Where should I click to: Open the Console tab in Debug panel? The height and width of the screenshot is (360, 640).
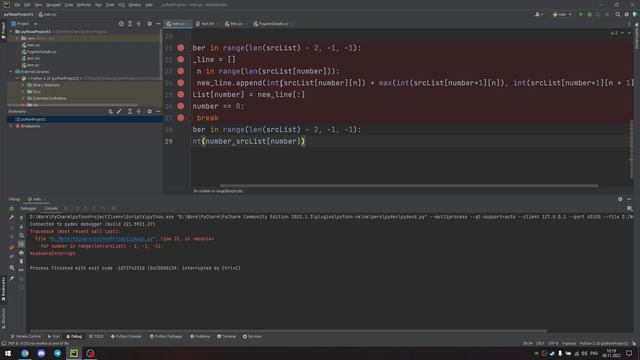(x=51, y=208)
